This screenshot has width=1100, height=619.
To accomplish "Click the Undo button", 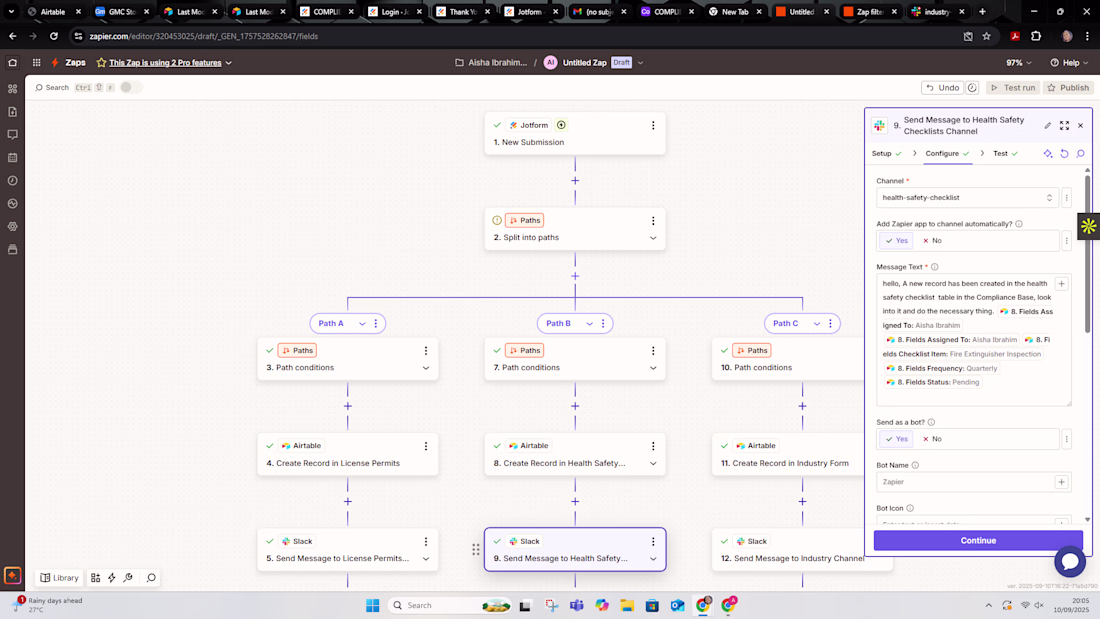I will coord(942,88).
